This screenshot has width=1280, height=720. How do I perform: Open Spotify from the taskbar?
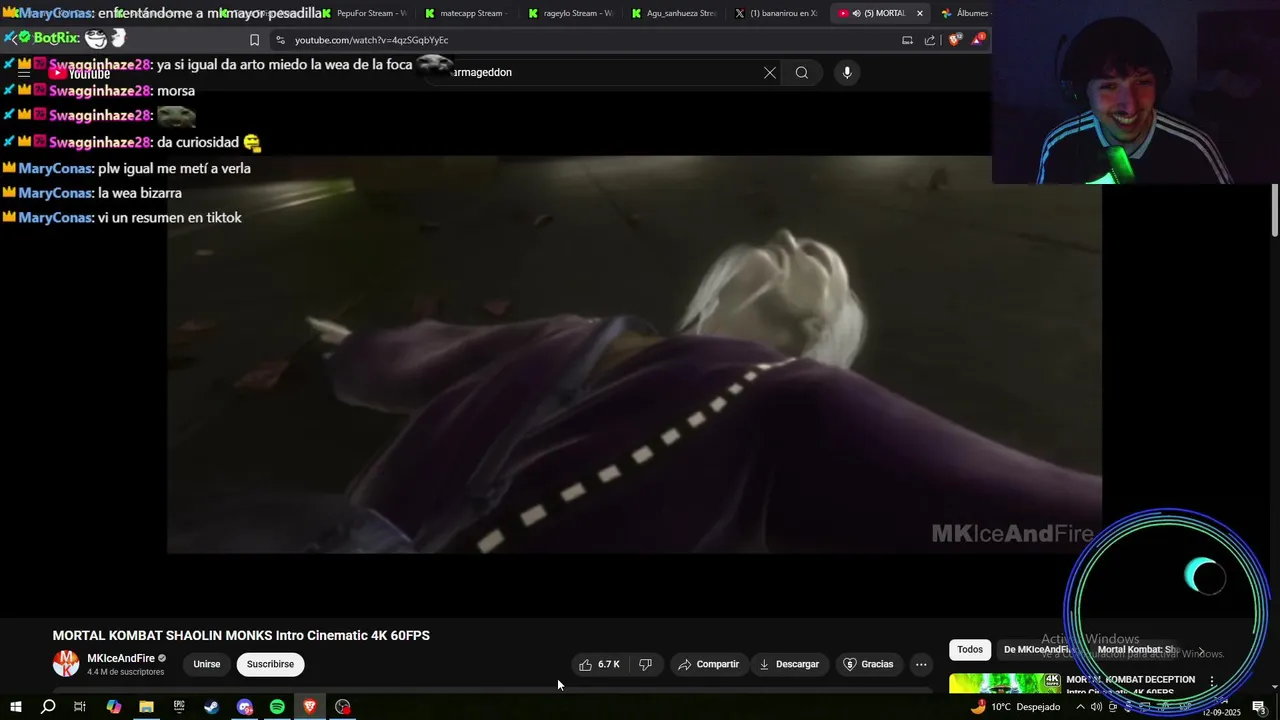277,707
